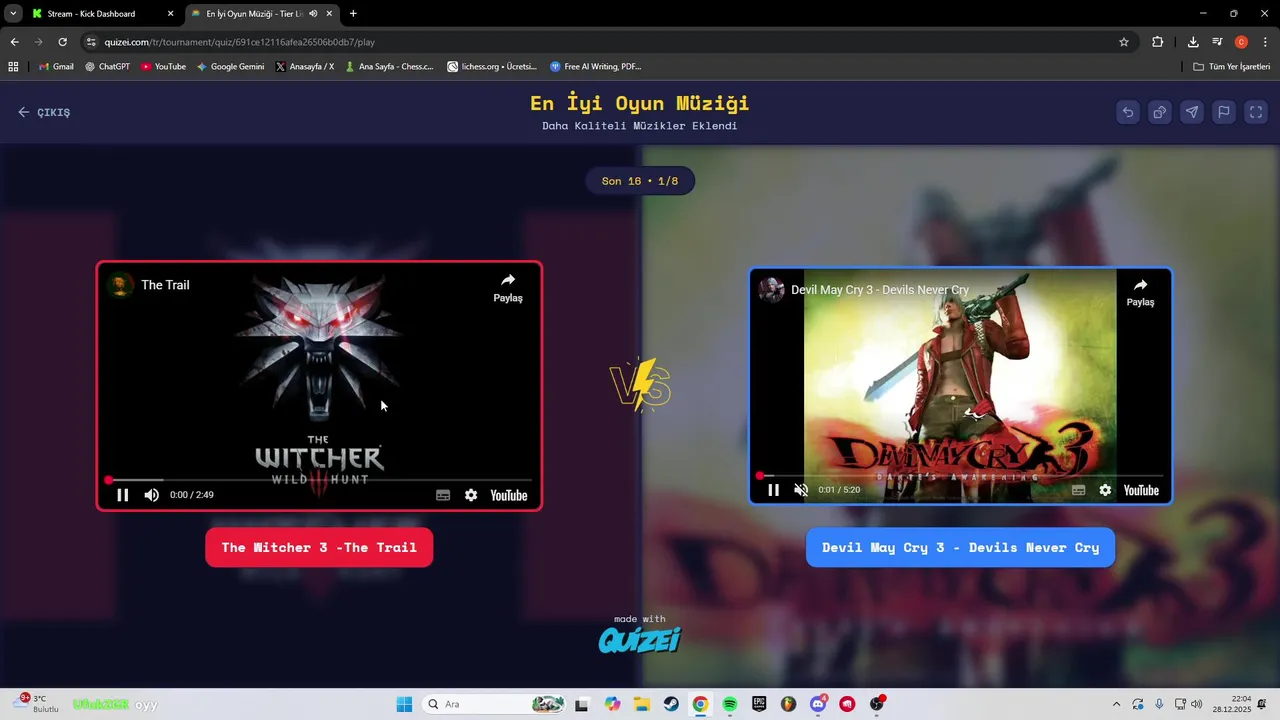This screenshot has height=720, width=1280.
Task: Enter fullscreen with the Quizei expand icon
Action: click(x=1256, y=112)
